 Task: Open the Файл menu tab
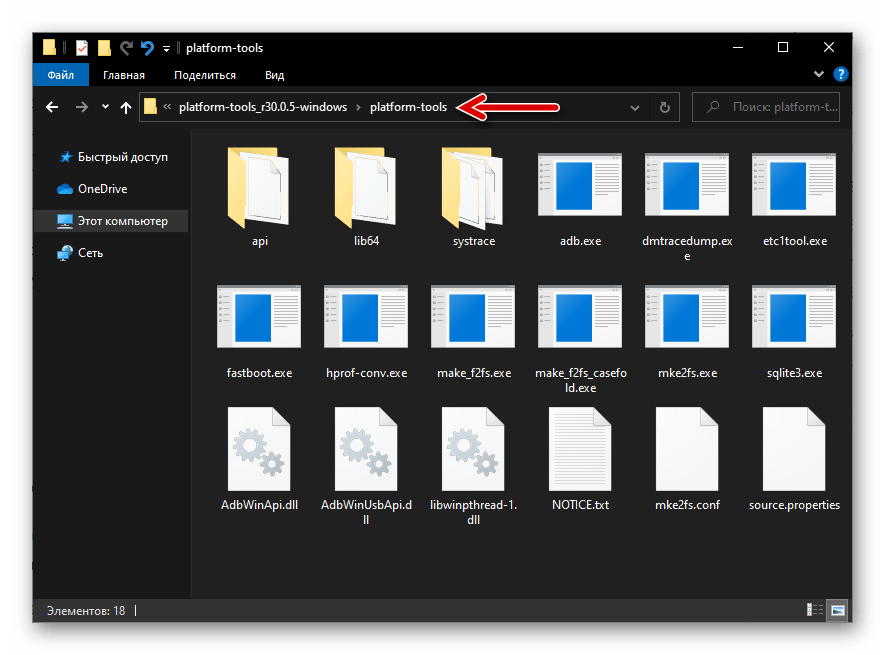60,75
